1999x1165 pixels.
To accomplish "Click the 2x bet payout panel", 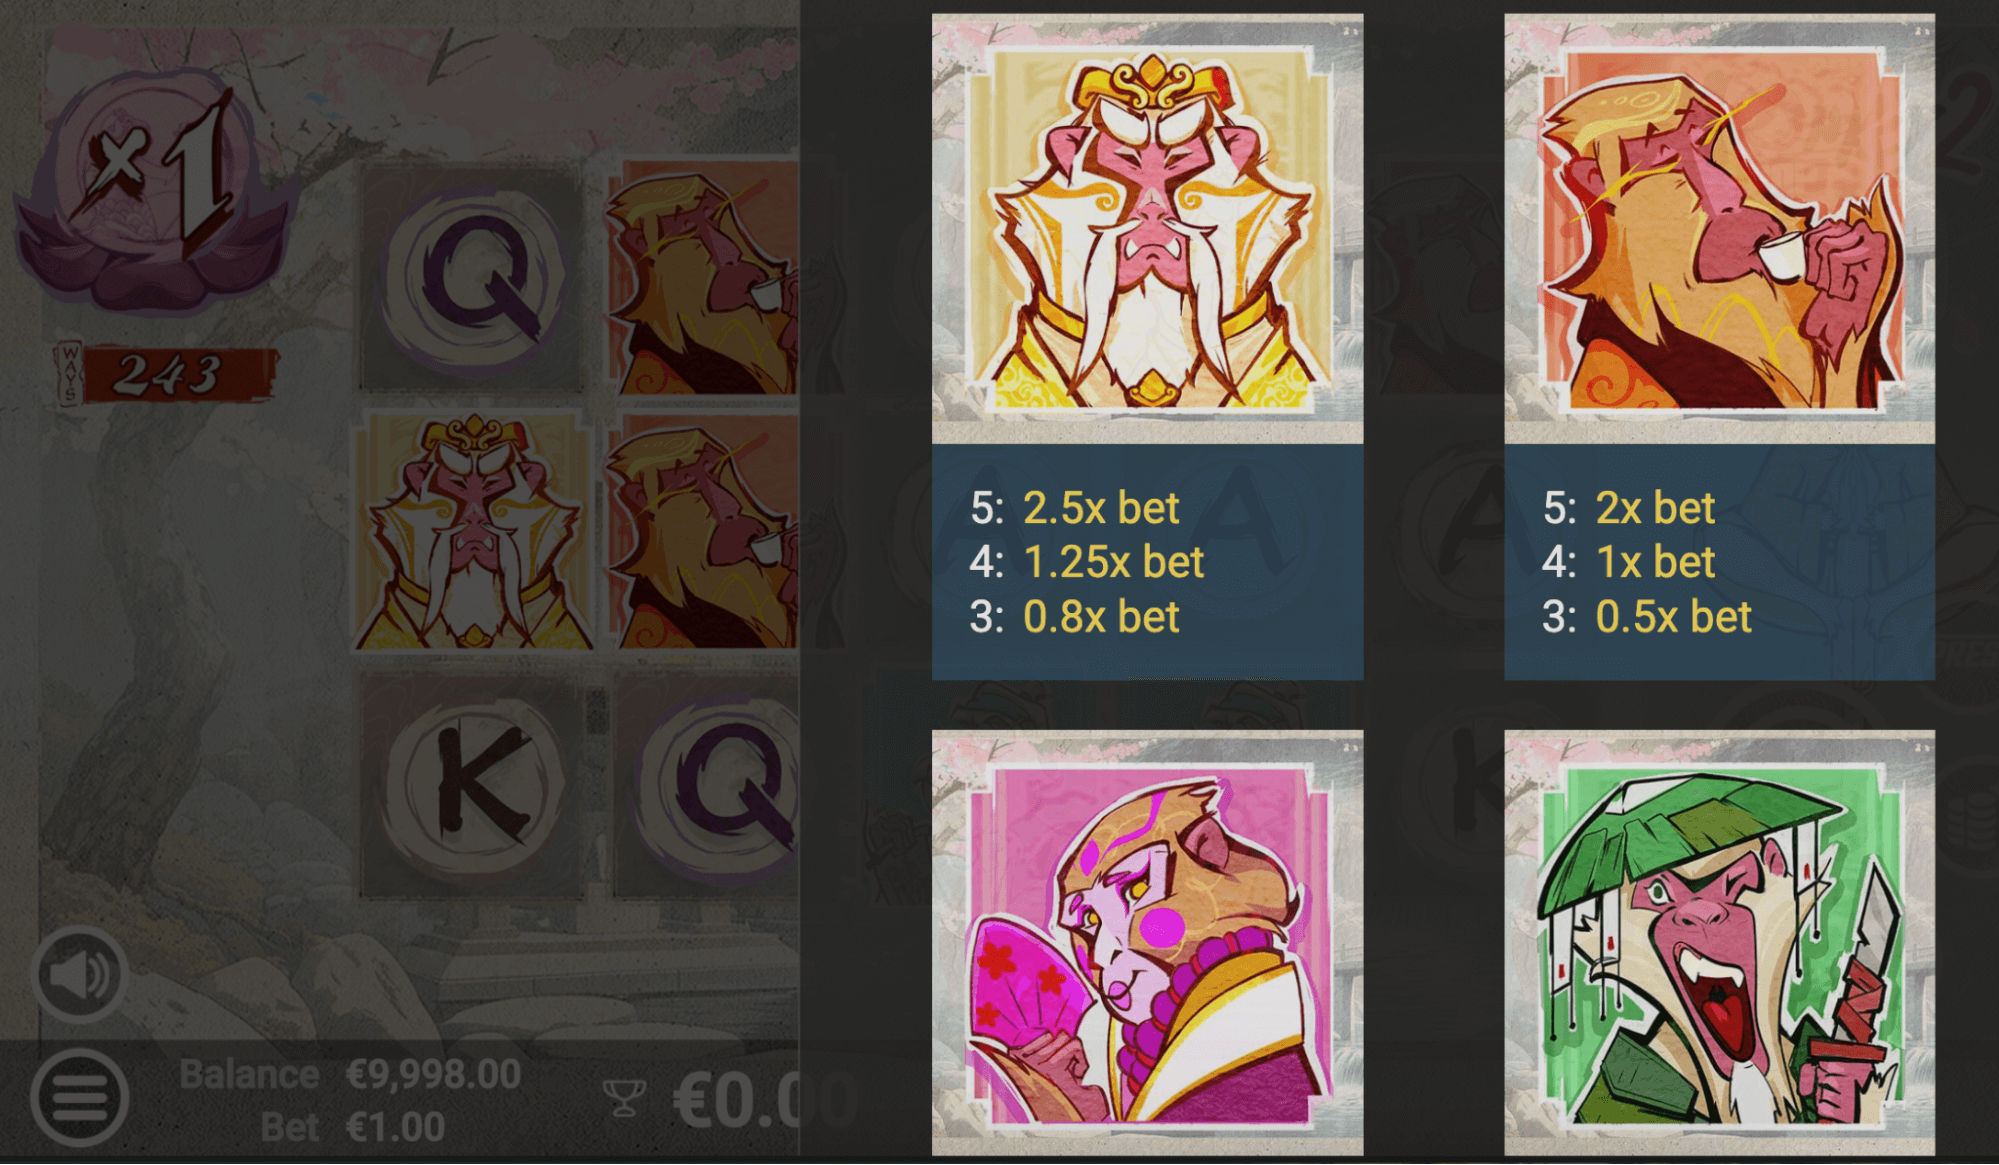I will (1719, 562).
